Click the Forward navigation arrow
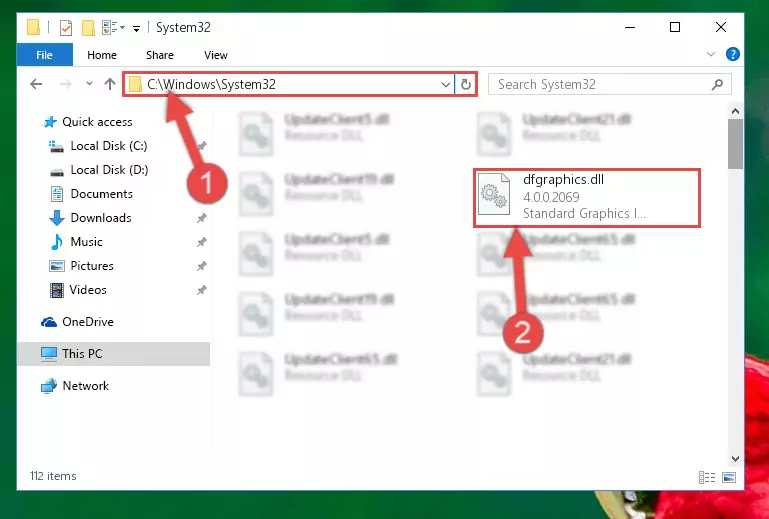Image resolution: width=769 pixels, height=519 pixels. (x=66, y=84)
